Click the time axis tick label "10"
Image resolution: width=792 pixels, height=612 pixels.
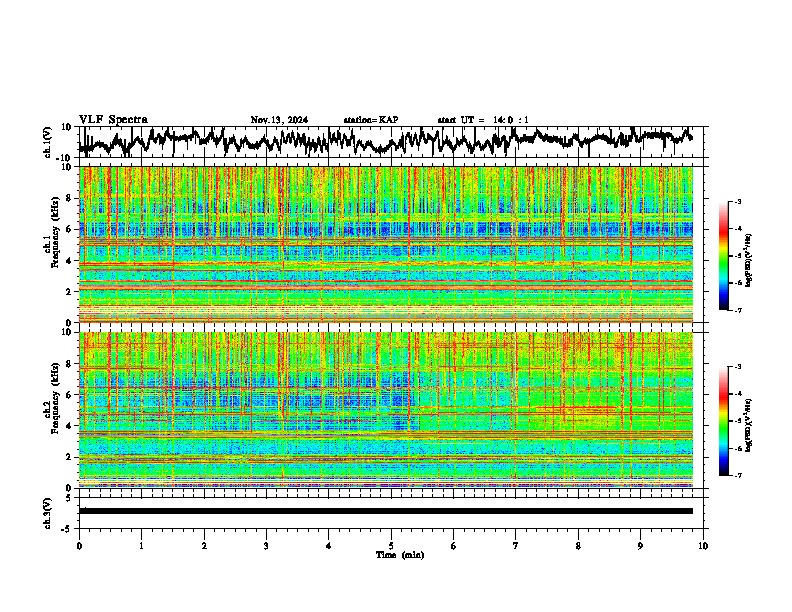click(703, 546)
